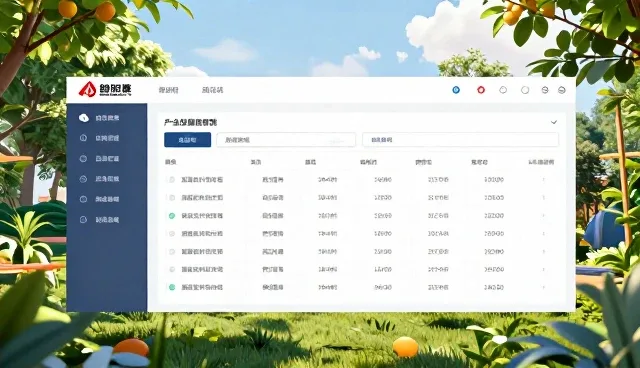This screenshot has width=640, height=368.
Task: Click the action icon ending the last table row
Action: [x=543, y=287]
